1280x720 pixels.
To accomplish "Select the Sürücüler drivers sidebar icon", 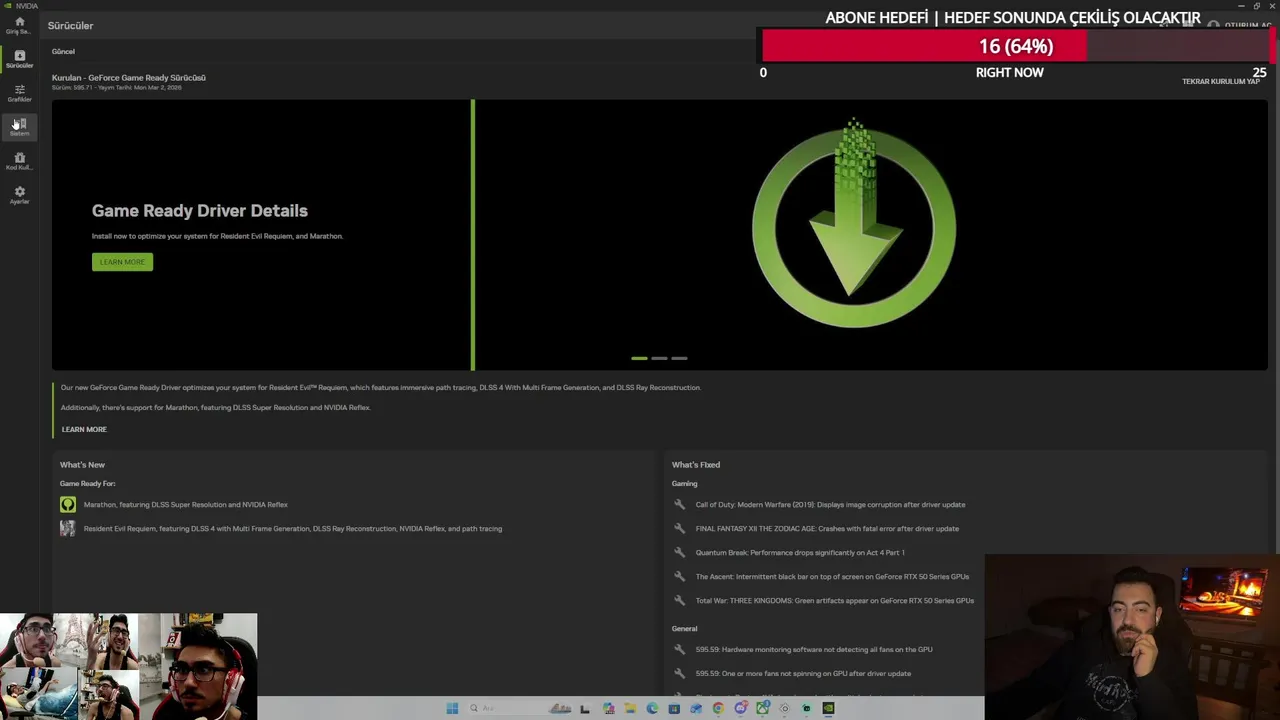I will (x=19, y=59).
